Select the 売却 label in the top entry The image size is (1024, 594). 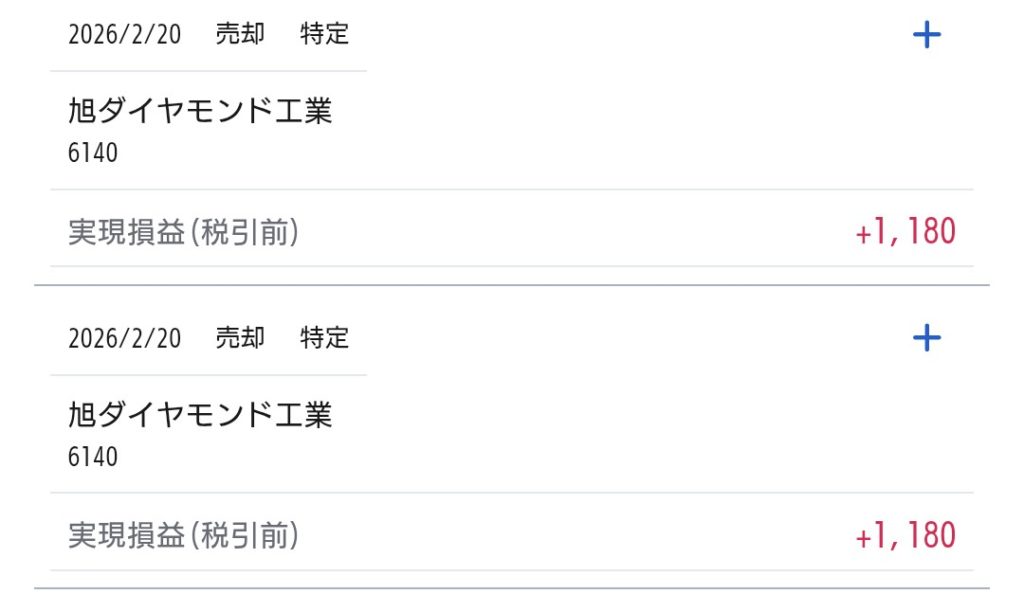(x=240, y=34)
